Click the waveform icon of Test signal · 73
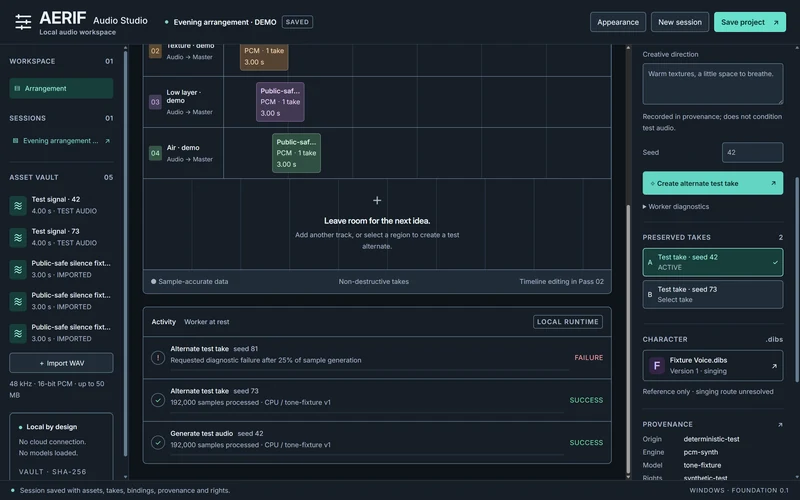This screenshot has height=500, width=800. [18, 238]
